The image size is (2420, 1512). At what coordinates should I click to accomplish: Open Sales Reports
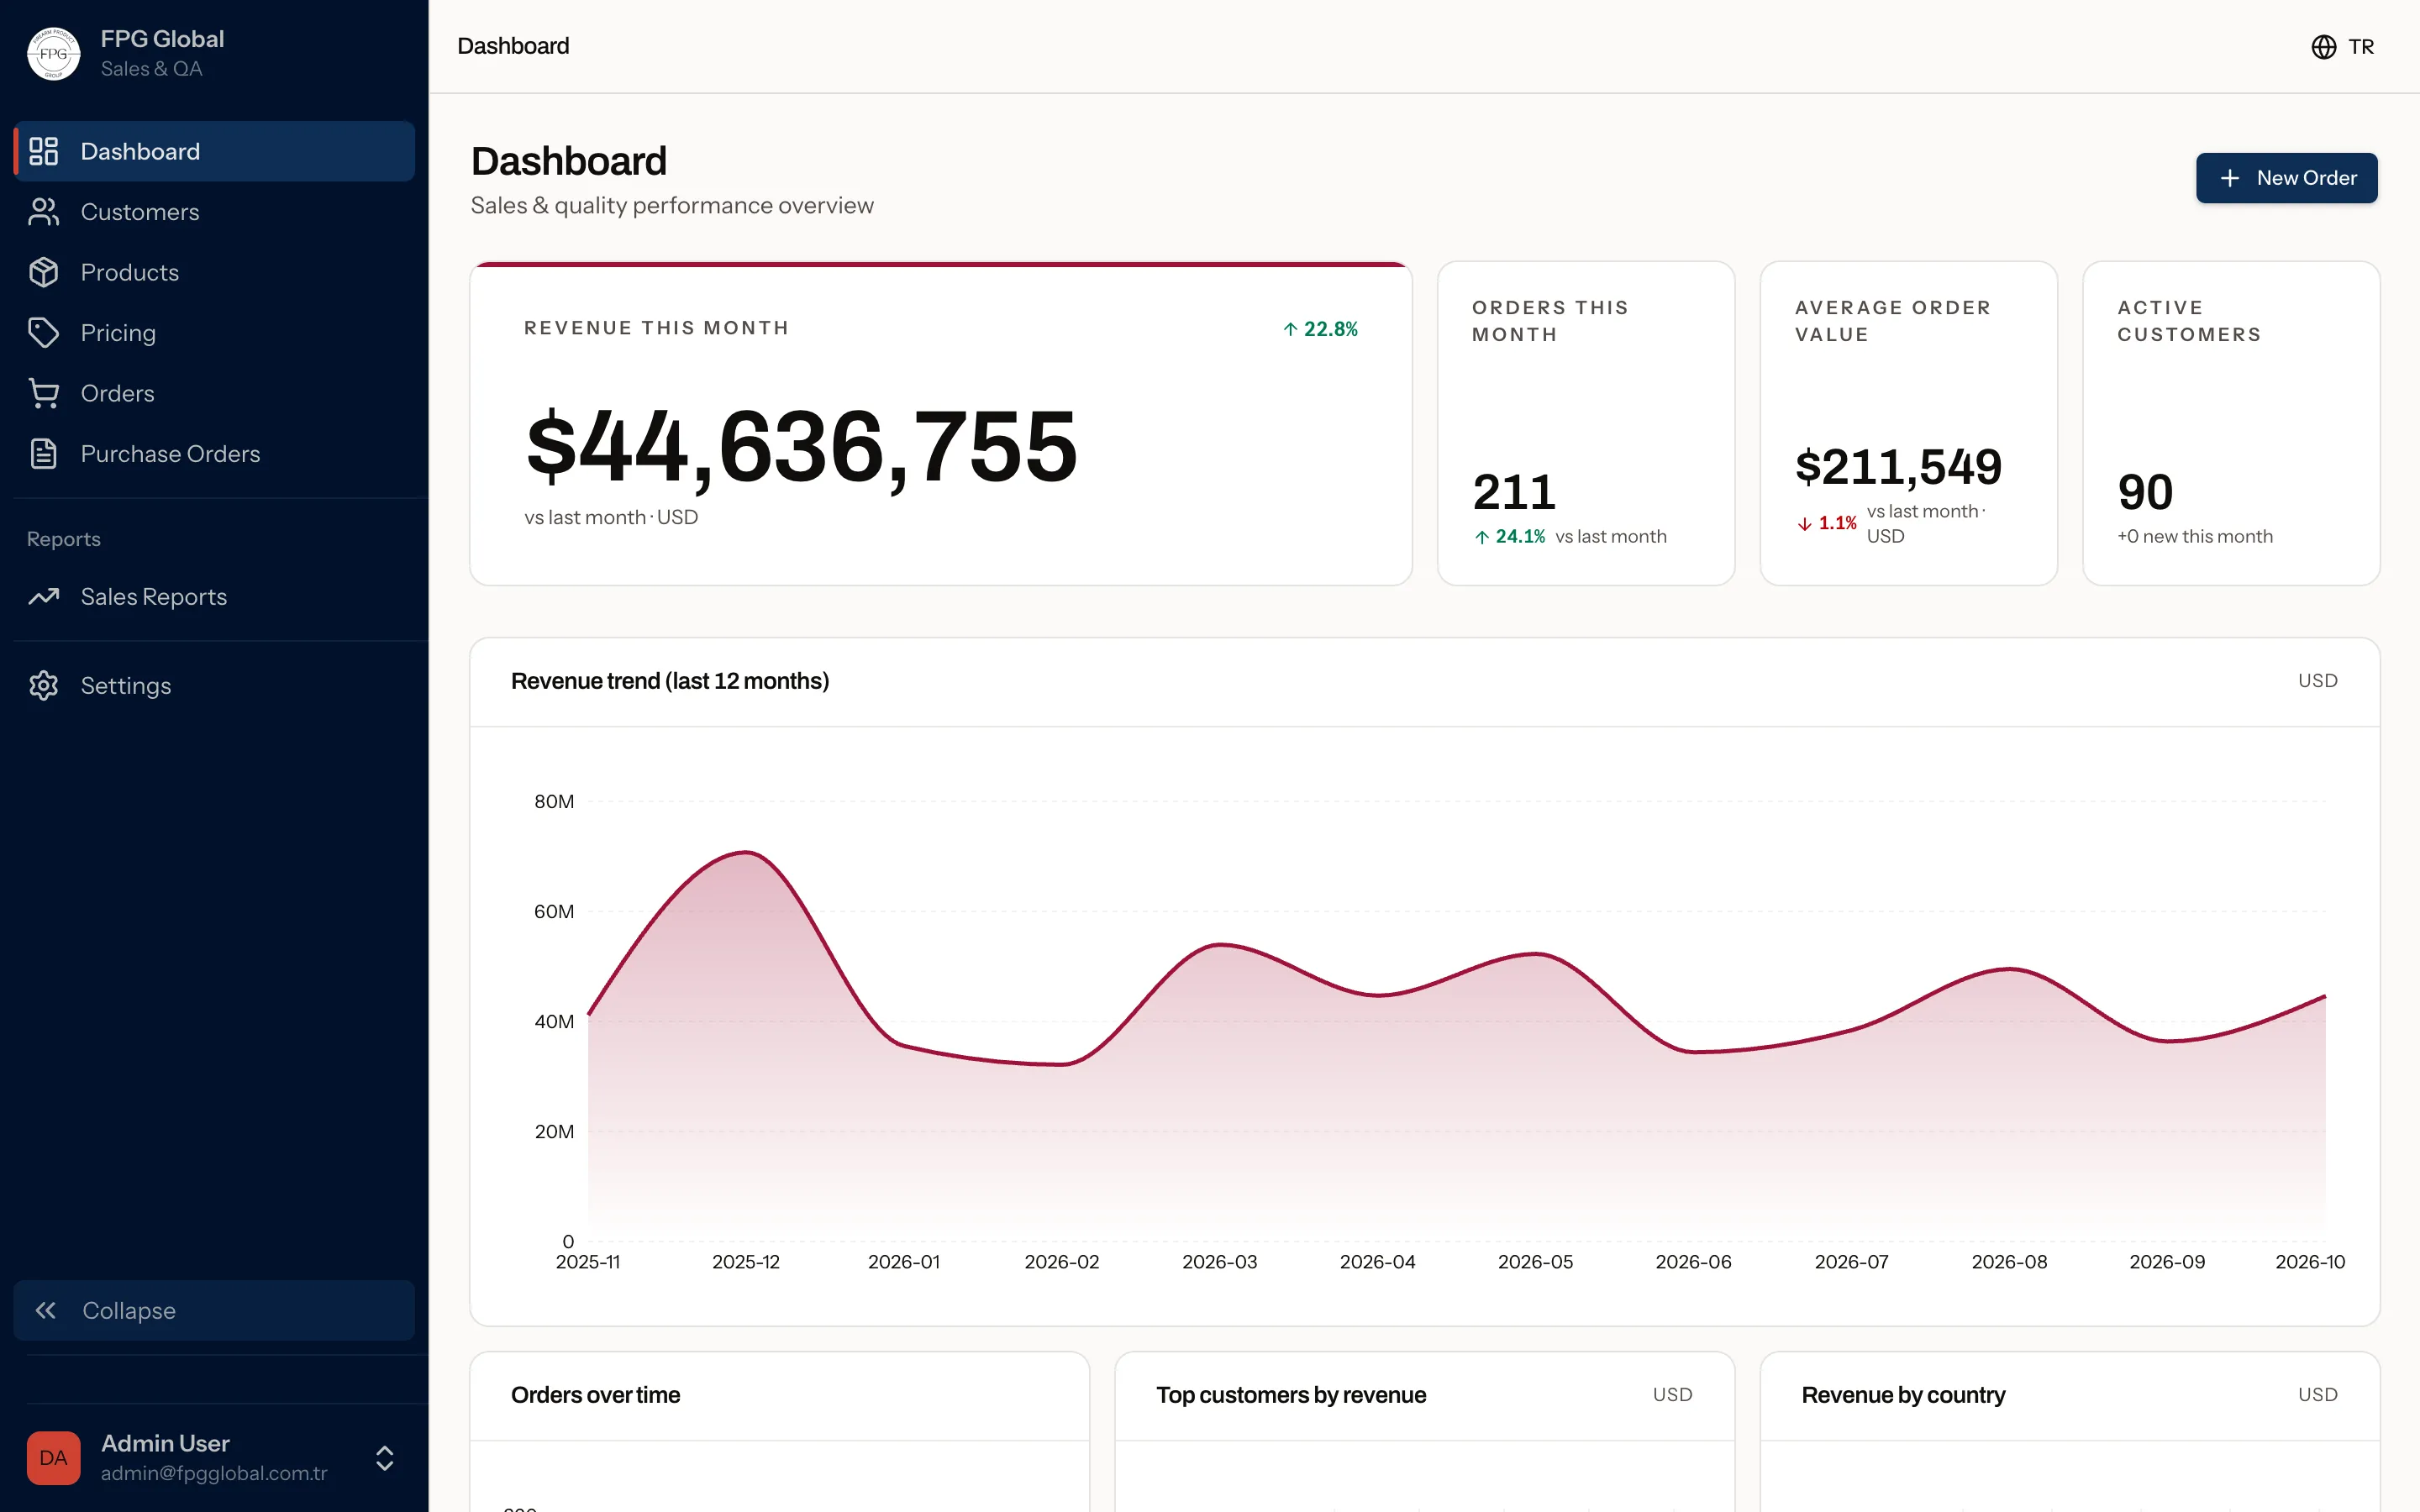[x=214, y=597]
